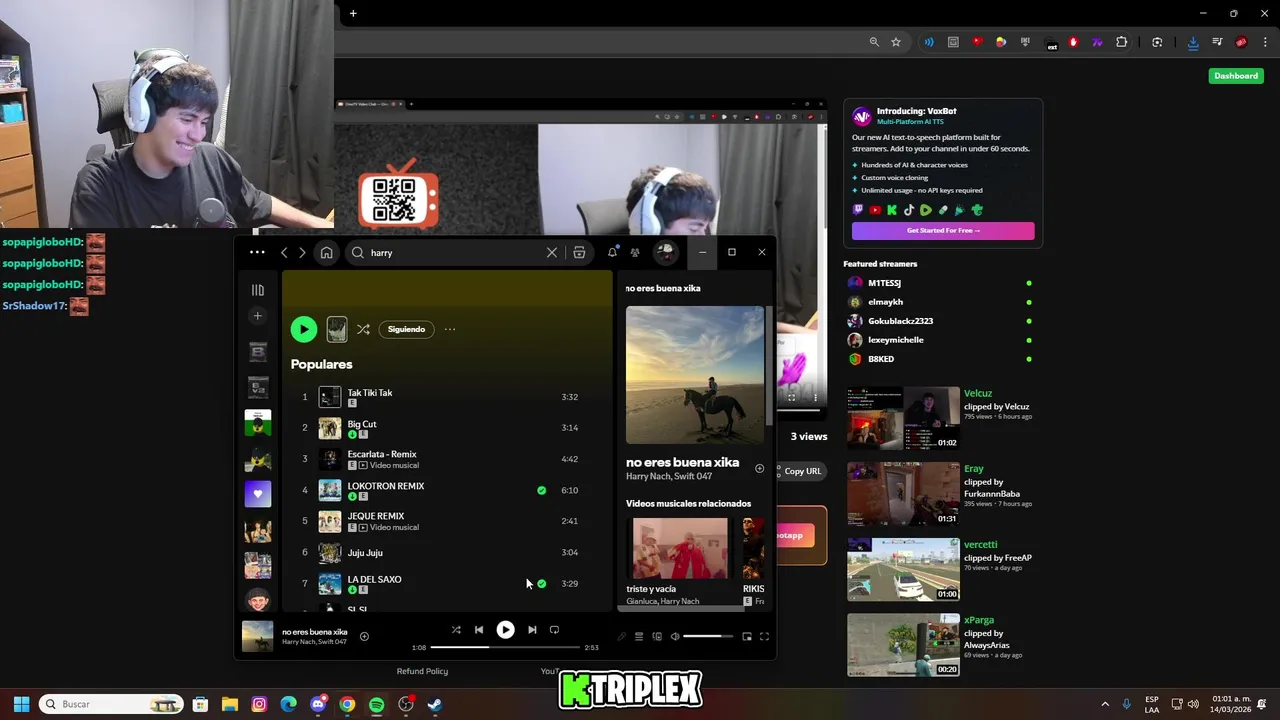Image resolution: width=1280 pixels, height=720 pixels.
Task: Open Spotify miniplayer icon
Action: (x=746, y=636)
